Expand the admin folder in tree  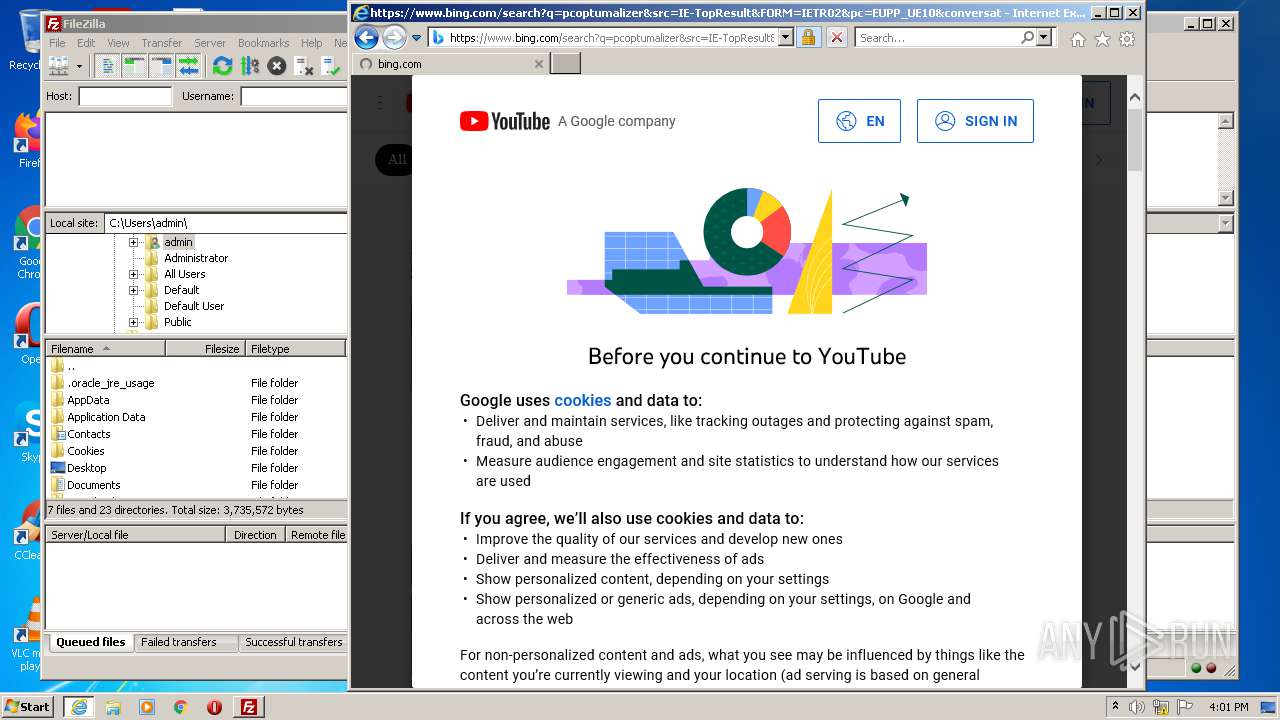coord(134,242)
